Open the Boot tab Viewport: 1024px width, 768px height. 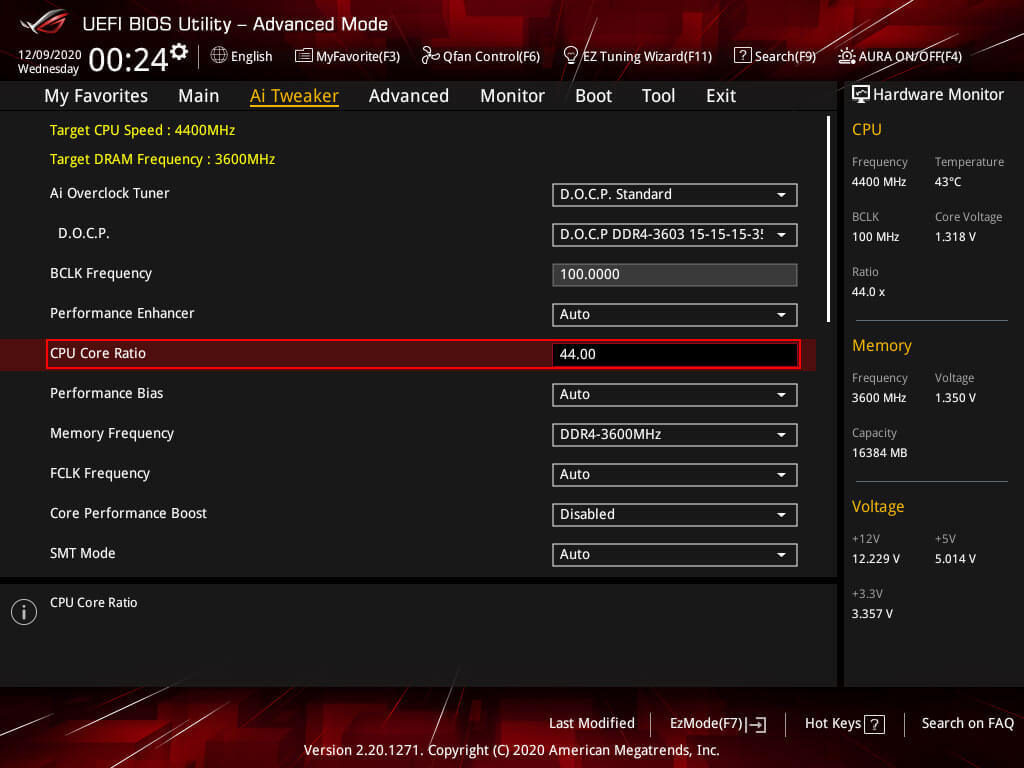[594, 96]
